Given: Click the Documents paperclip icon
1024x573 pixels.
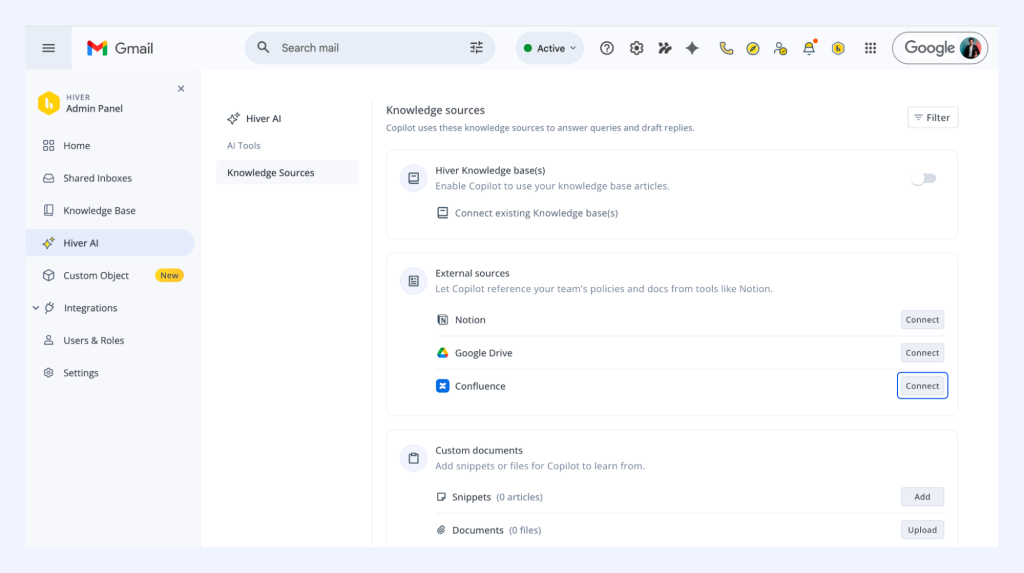Looking at the screenshot, I should coord(441,530).
